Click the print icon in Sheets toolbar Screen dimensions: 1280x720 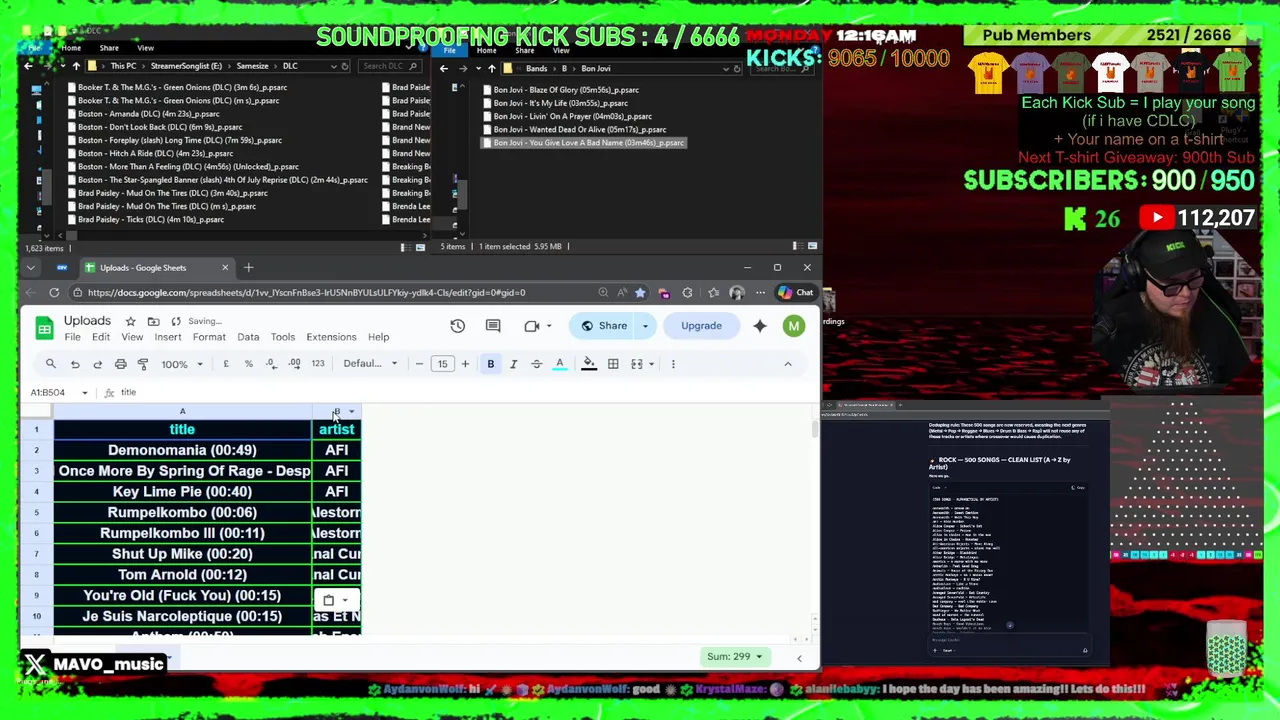point(121,364)
